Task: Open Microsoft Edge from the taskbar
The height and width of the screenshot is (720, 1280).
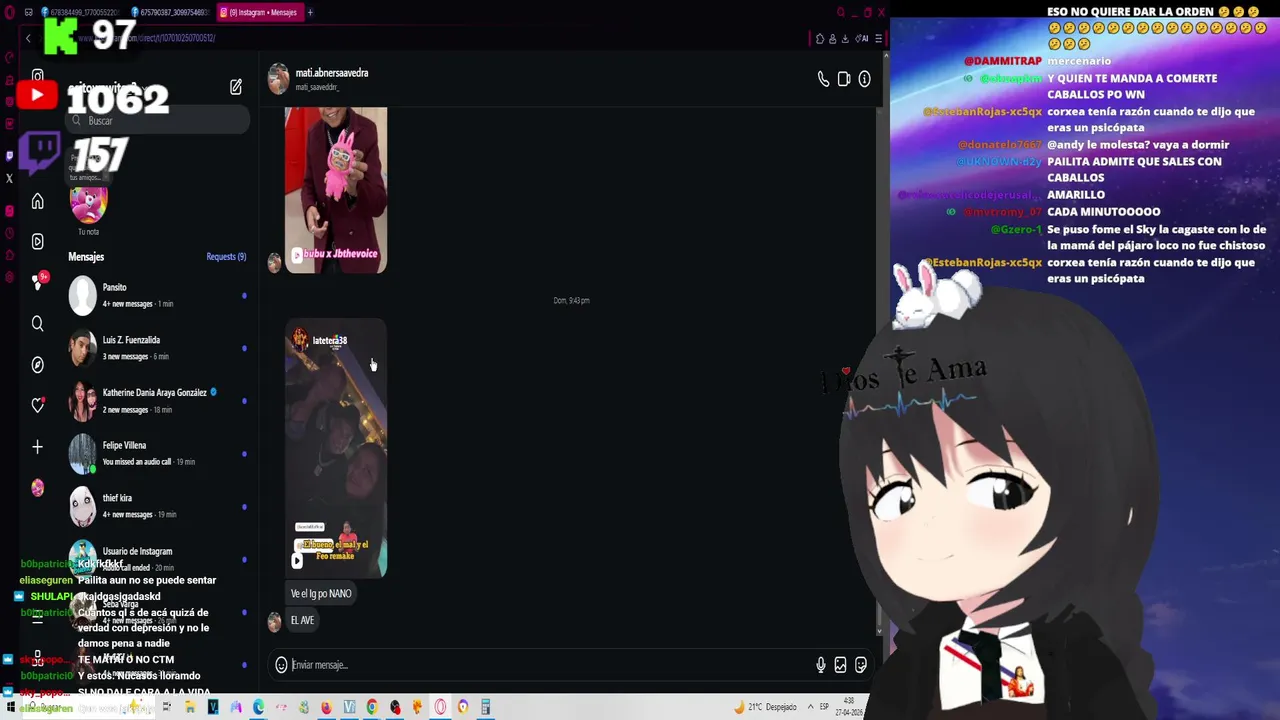Action: click(x=259, y=707)
